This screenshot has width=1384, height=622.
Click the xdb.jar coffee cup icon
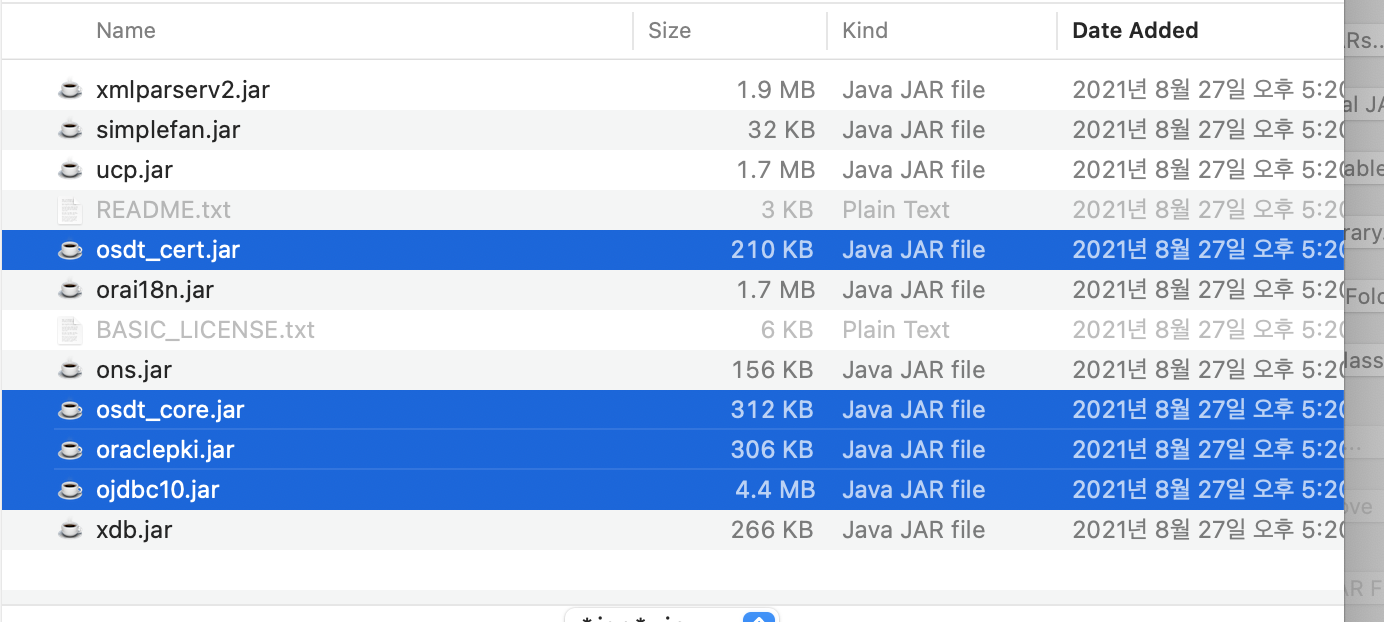pos(69,530)
